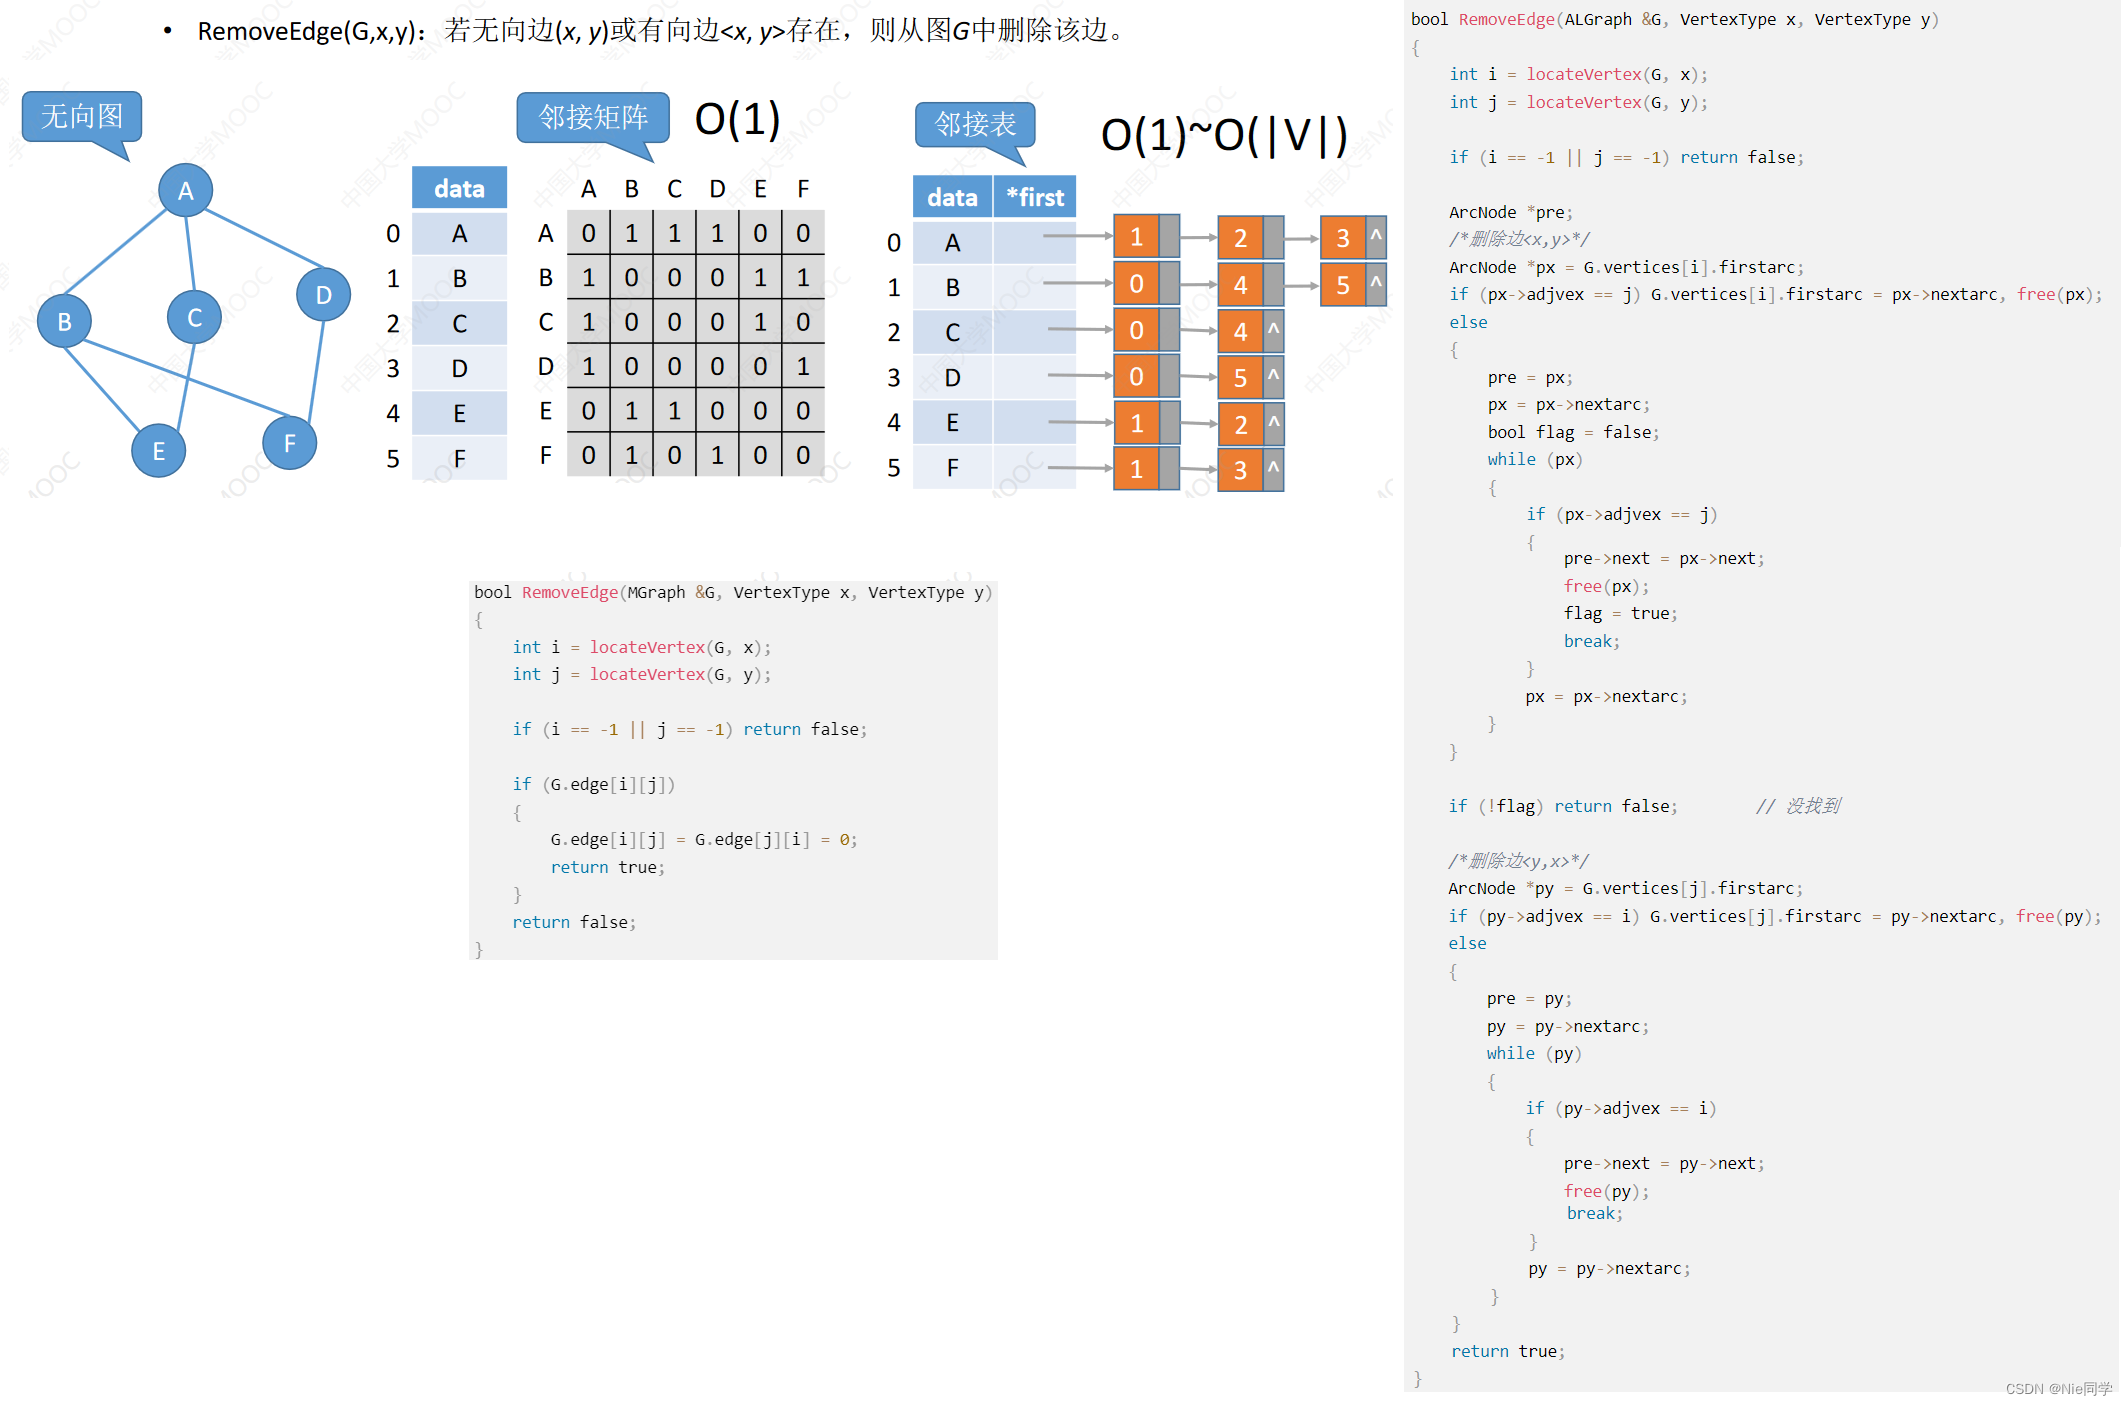Click the line setting G.edge[i][j] and G.edge[j][i] to 0
The width and height of the screenshot is (2128, 1405).
coord(704,839)
